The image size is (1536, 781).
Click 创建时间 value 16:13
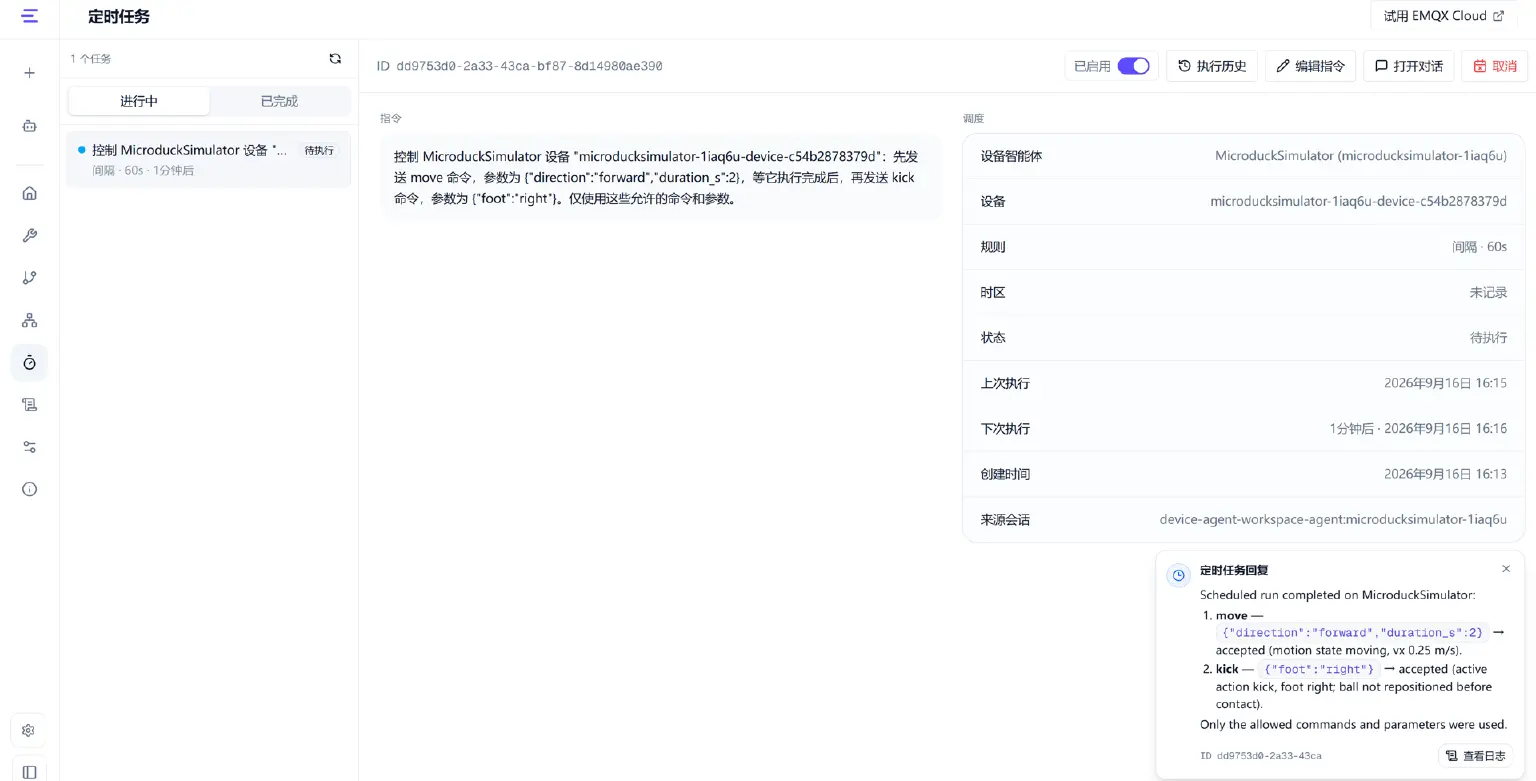(1445, 474)
